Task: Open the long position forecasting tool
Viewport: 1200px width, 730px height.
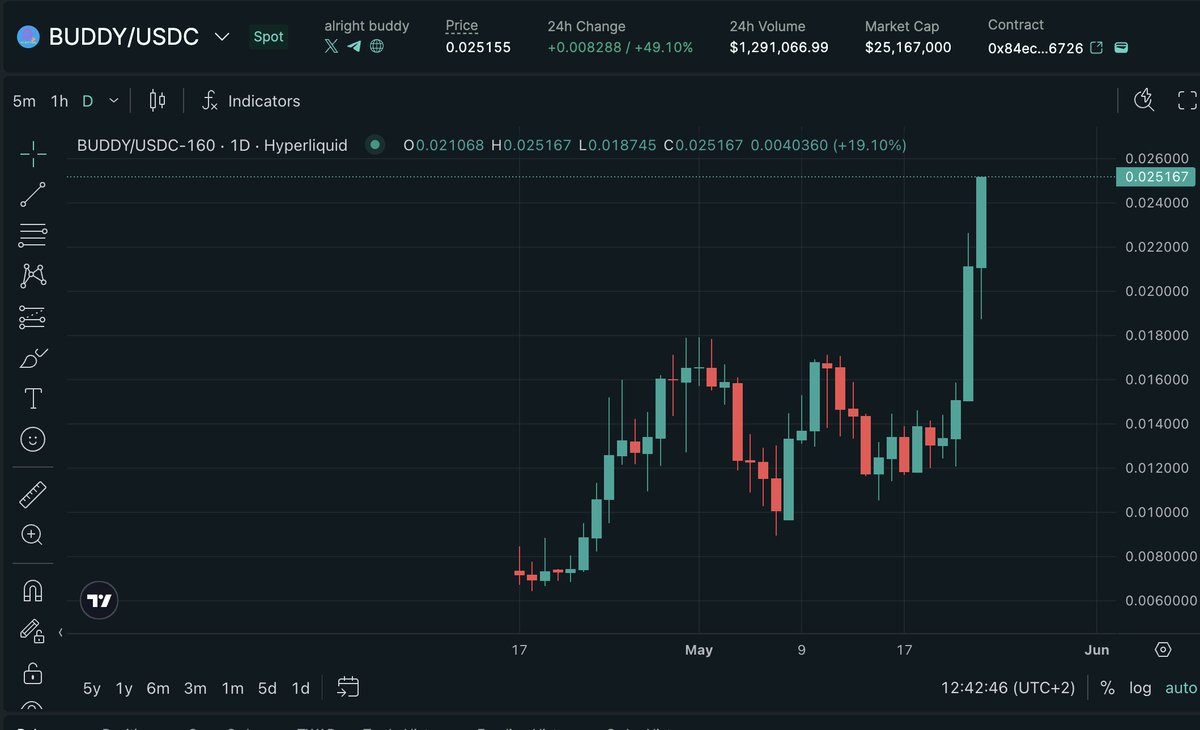Action: point(33,318)
